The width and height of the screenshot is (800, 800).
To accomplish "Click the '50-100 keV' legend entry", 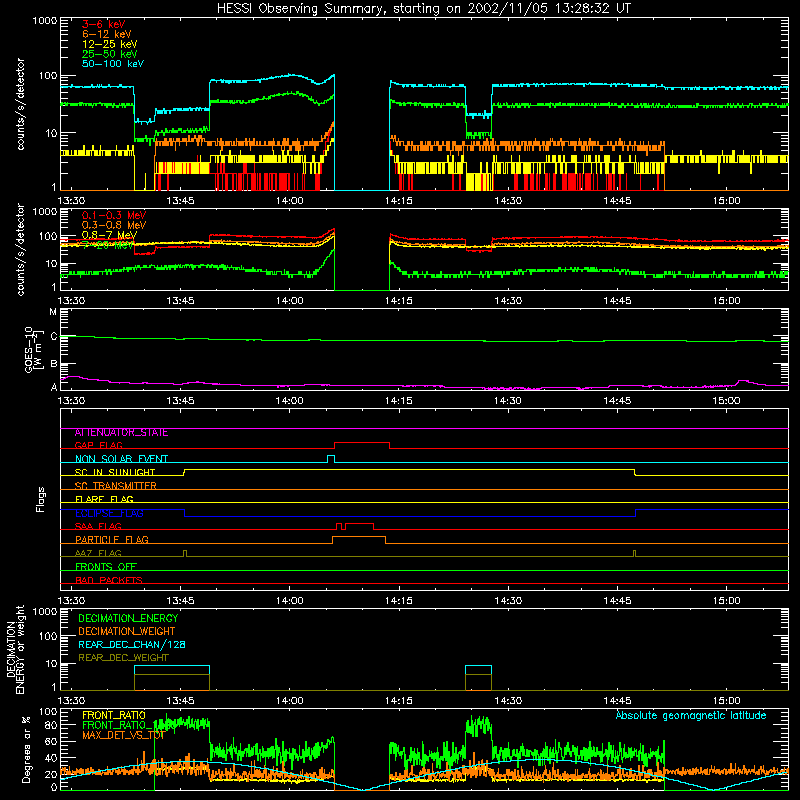I will (x=113, y=64).
